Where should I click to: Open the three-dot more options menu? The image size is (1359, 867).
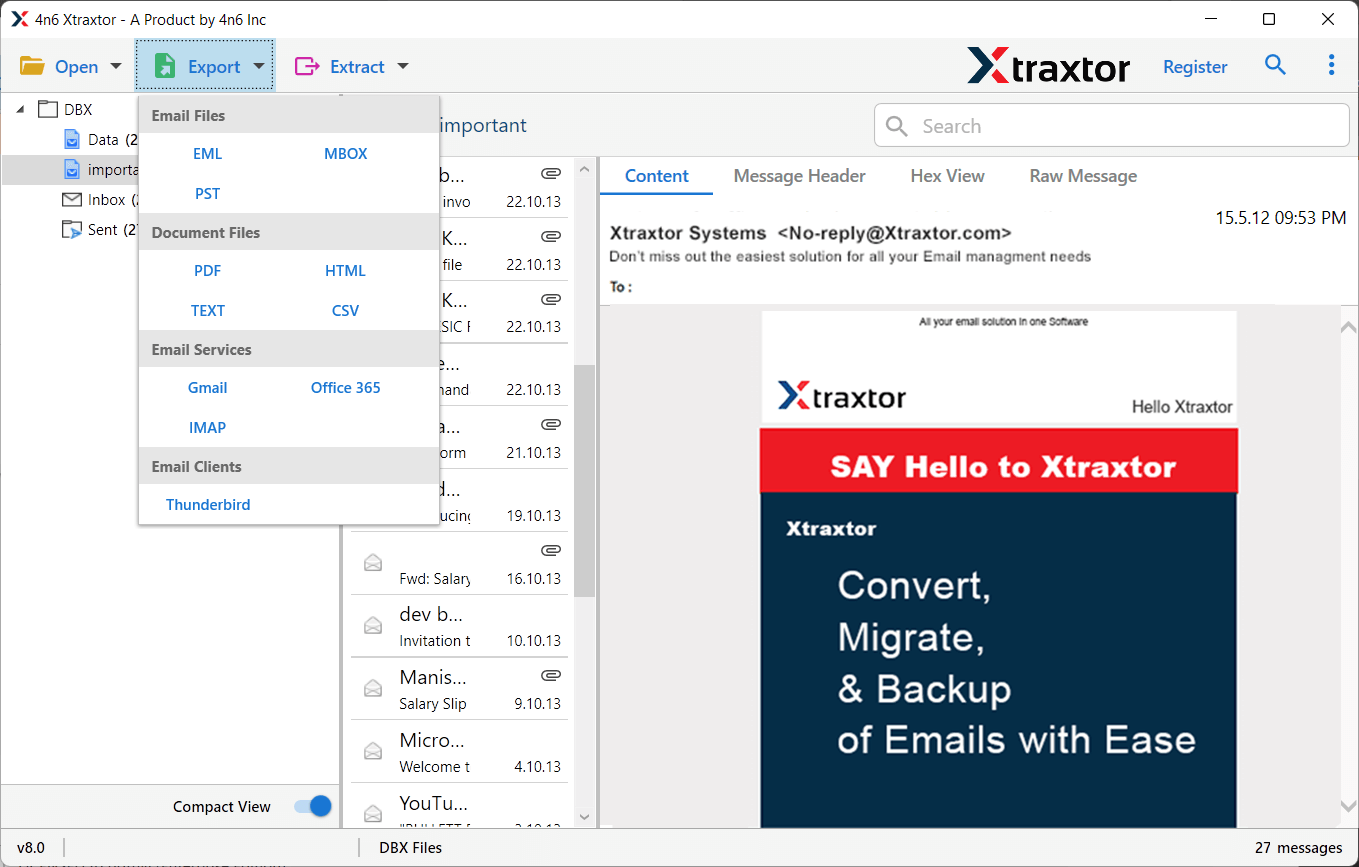pyautogui.click(x=1331, y=65)
